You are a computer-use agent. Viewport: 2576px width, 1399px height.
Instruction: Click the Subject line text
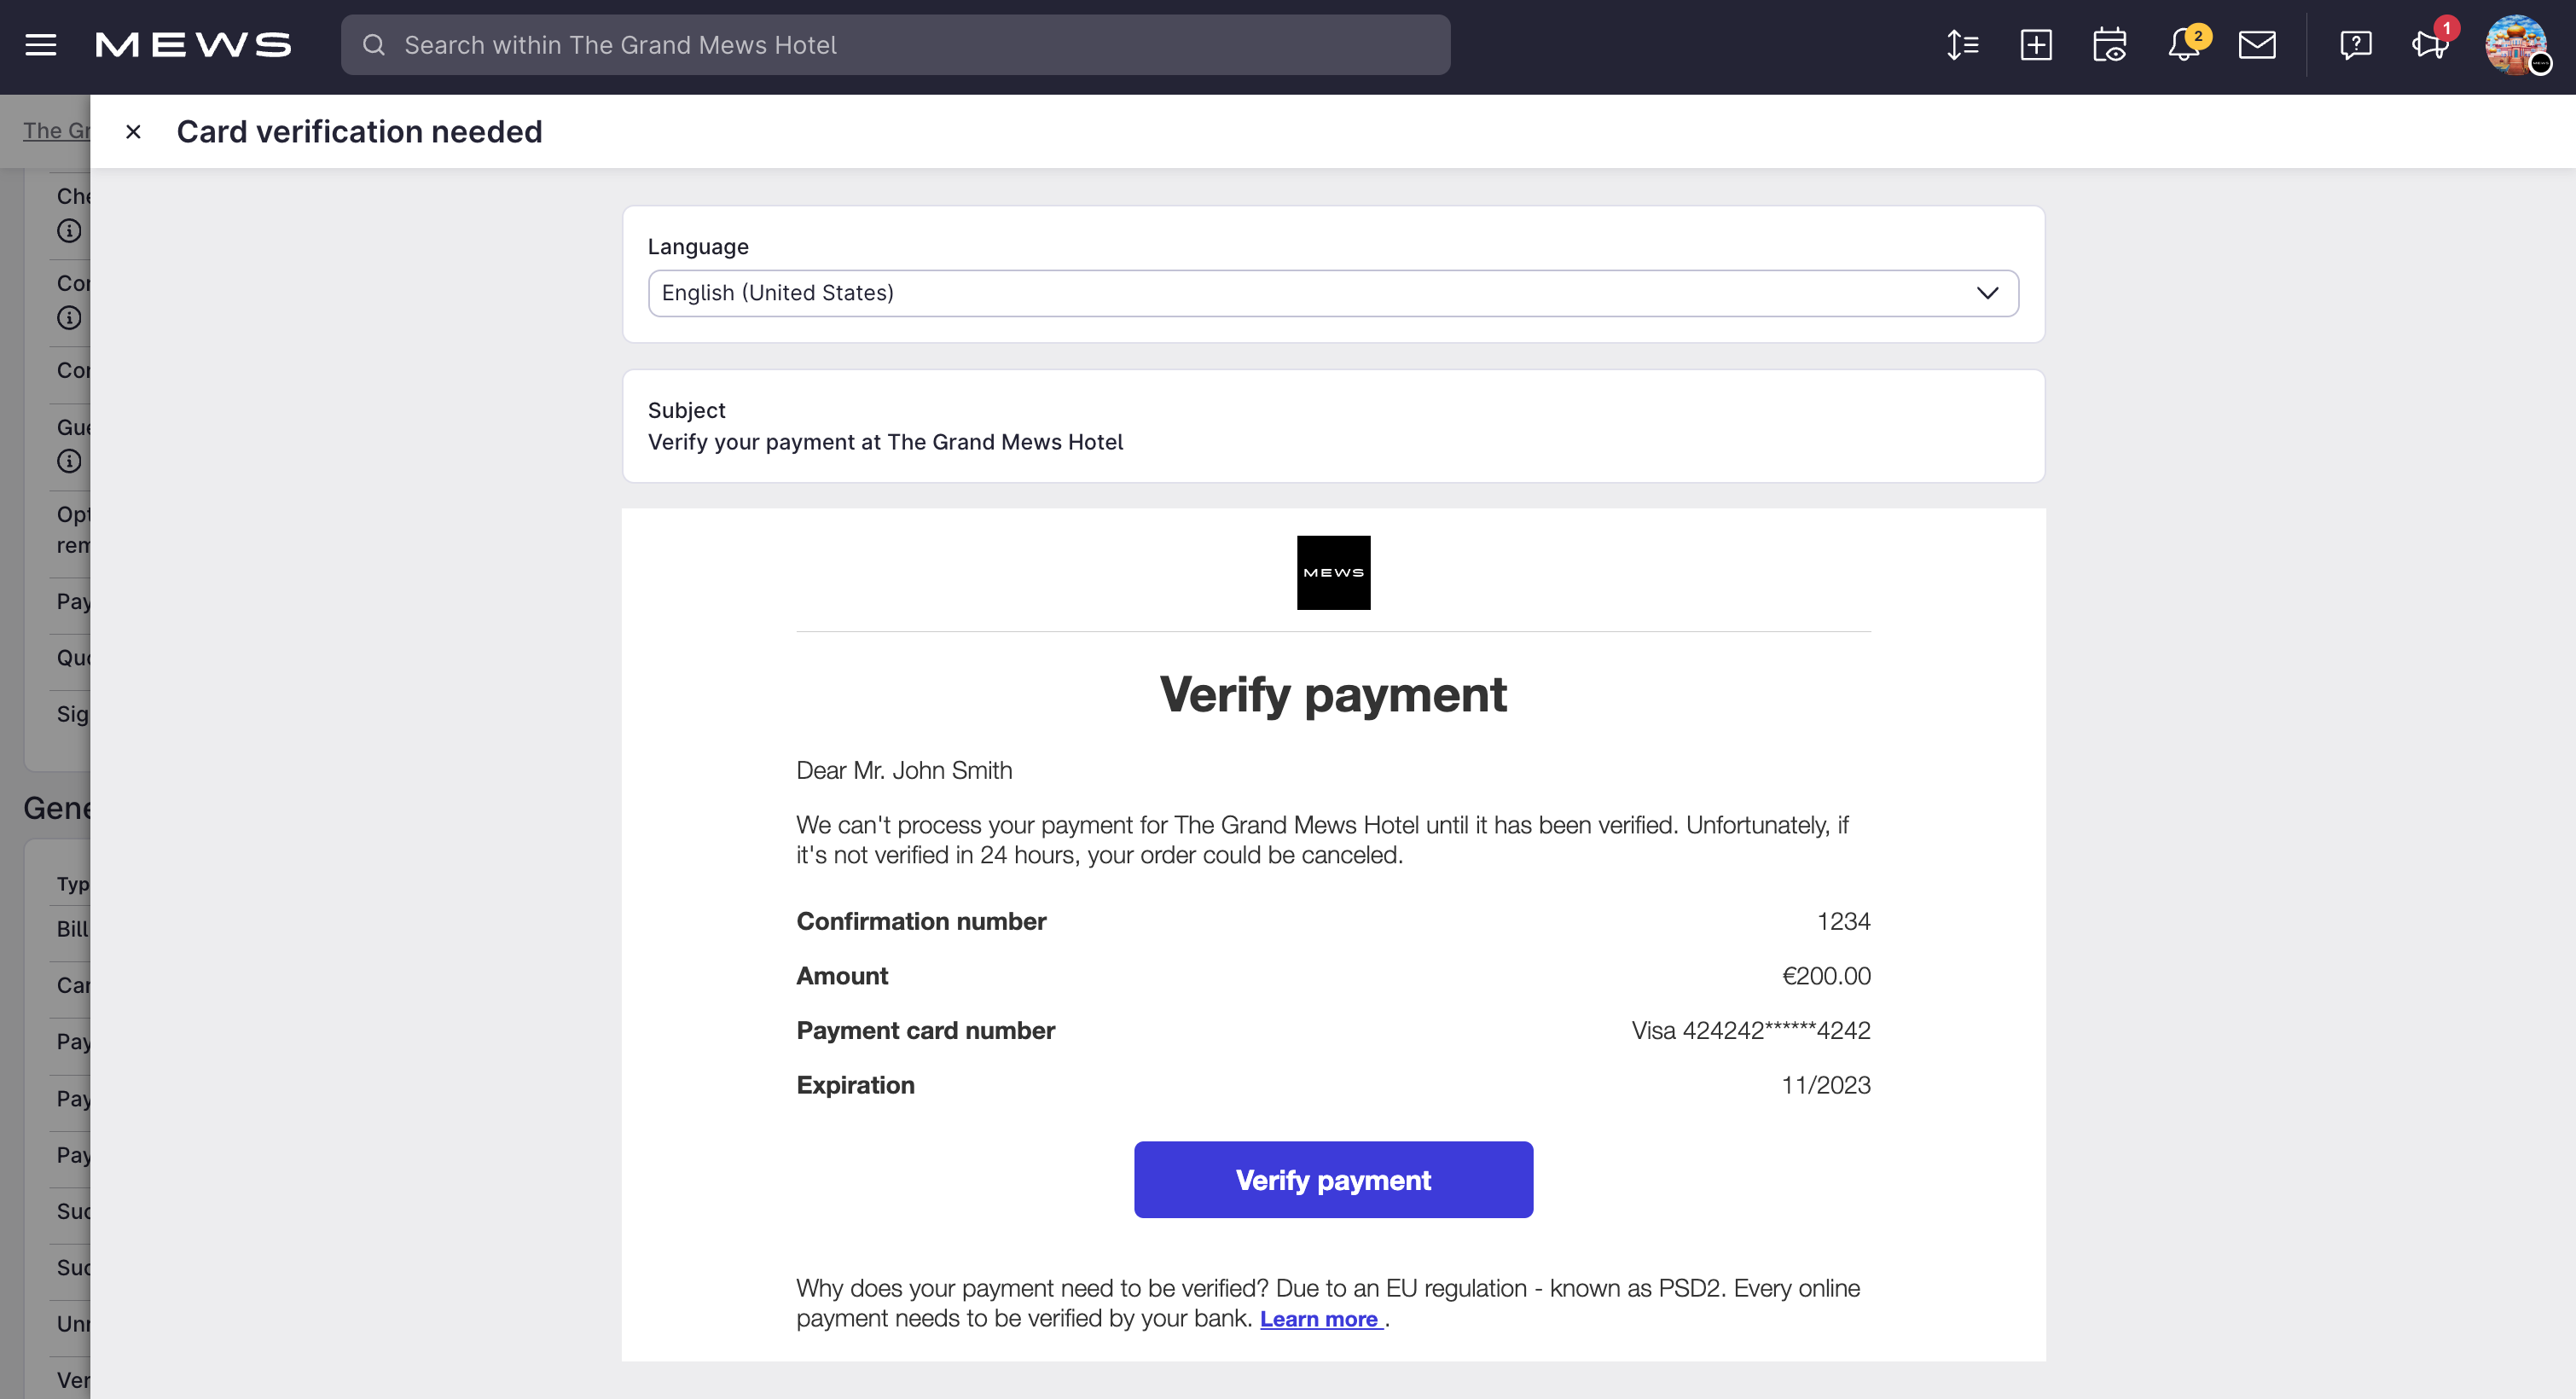(885, 442)
